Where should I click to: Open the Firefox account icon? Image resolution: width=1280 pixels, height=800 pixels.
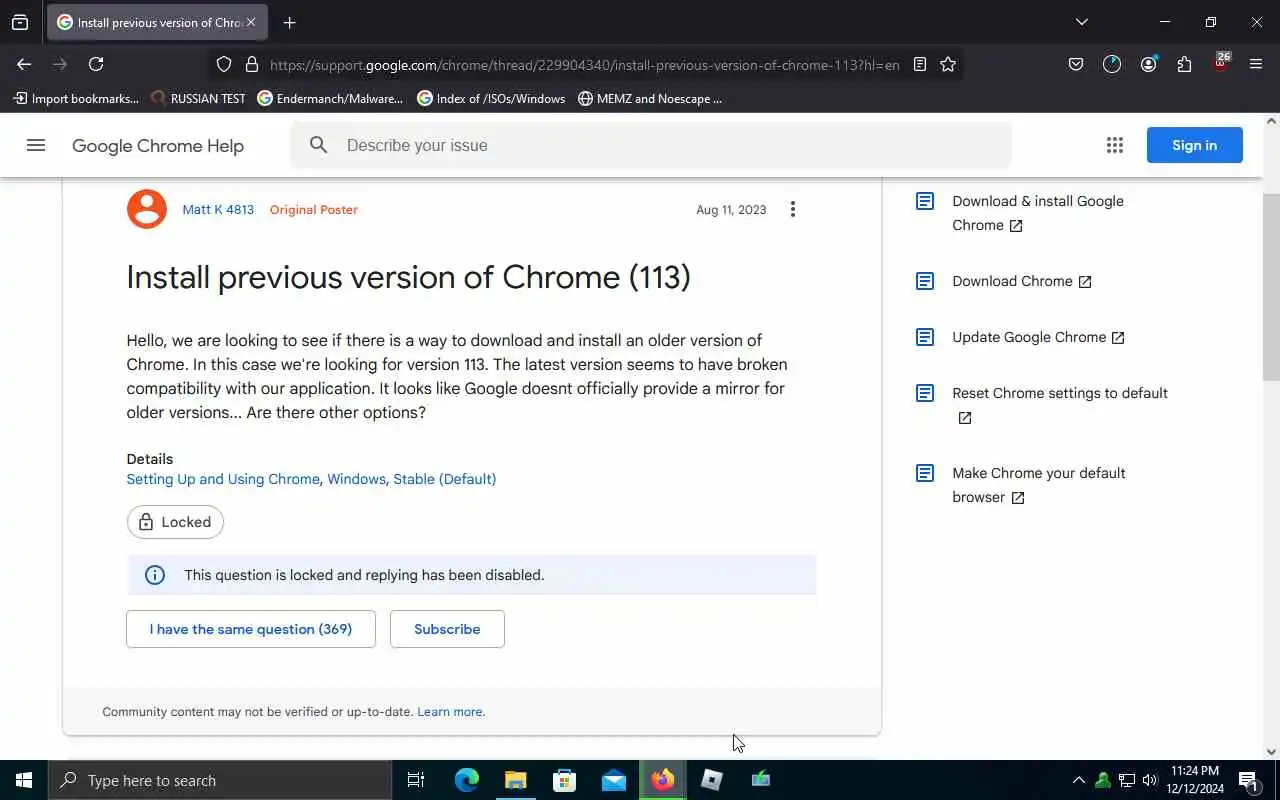(1148, 64)
